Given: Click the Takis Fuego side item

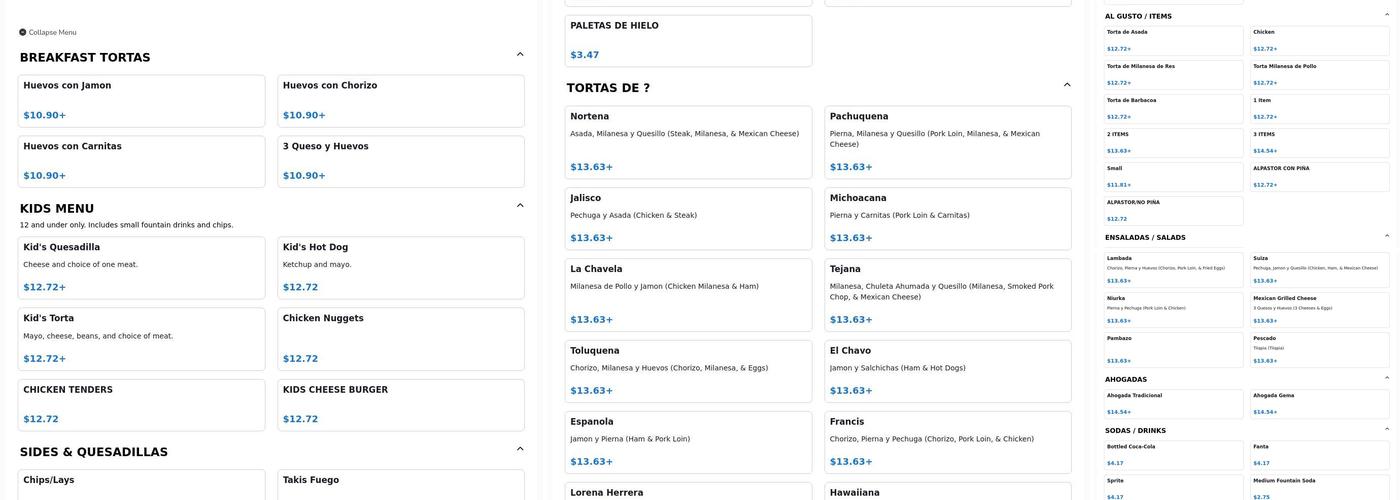Looking at the screenshot, I should [x=401, y=484].
